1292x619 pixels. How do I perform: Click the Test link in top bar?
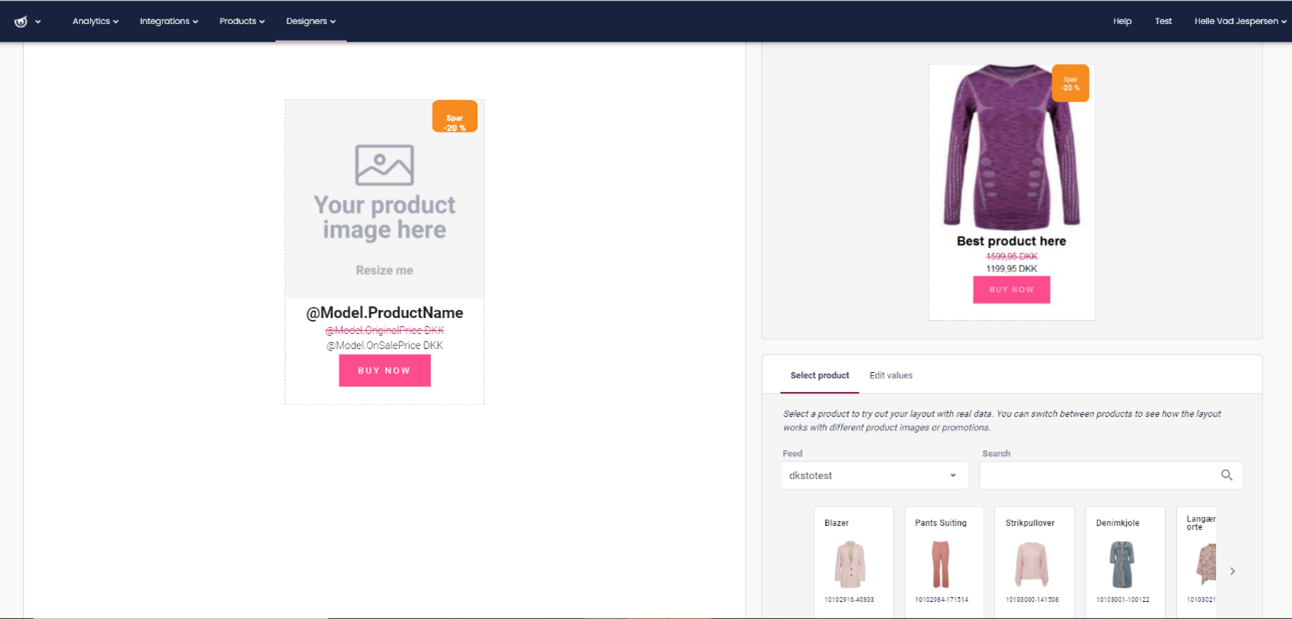point(1163,21)
